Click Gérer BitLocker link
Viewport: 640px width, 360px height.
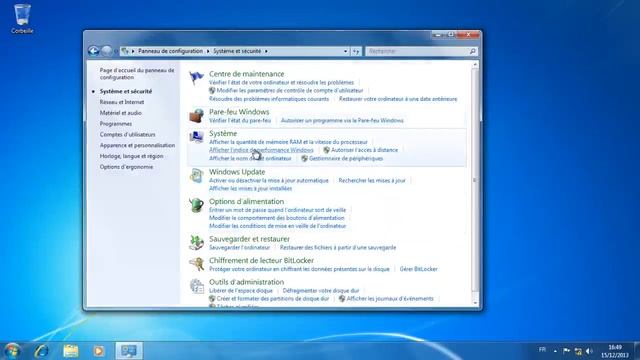[x=418, y=269]
